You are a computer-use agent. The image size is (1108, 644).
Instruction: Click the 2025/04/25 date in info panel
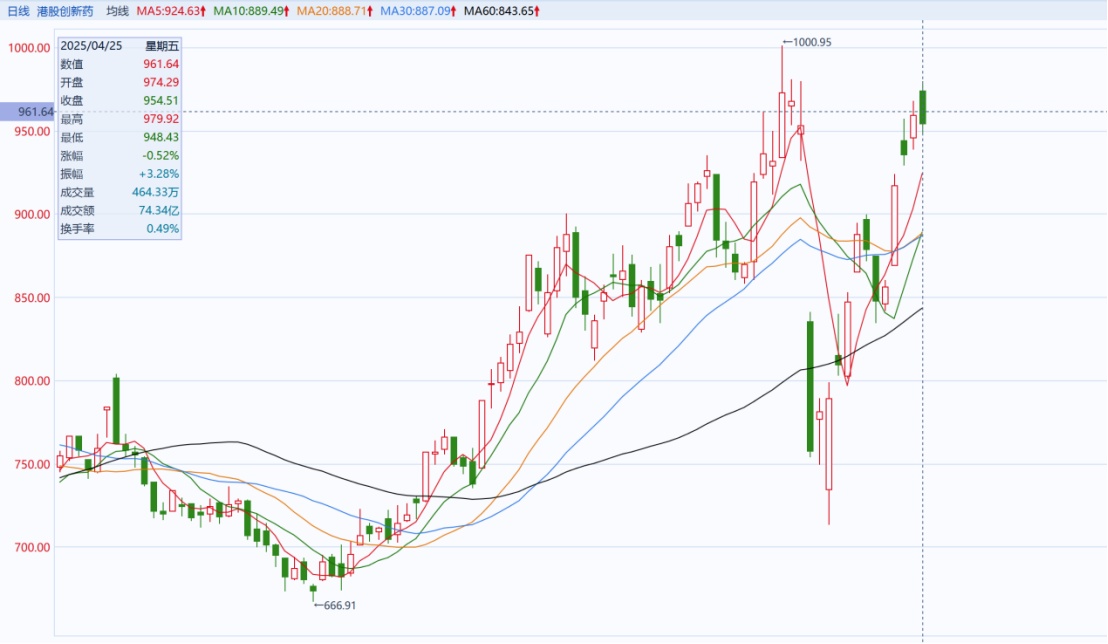(91, 46)
